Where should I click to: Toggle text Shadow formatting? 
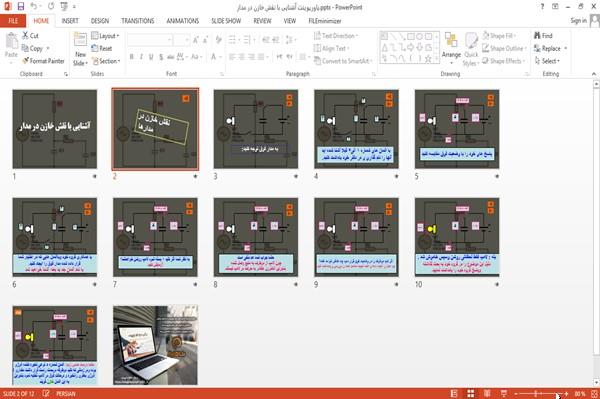[161, 57]
